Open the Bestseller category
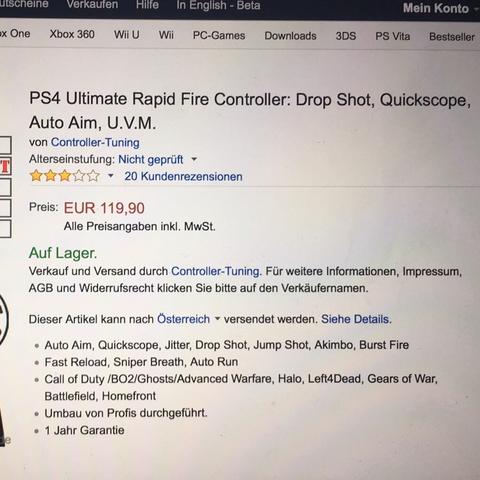480x480 pixels. coord(452,37)
